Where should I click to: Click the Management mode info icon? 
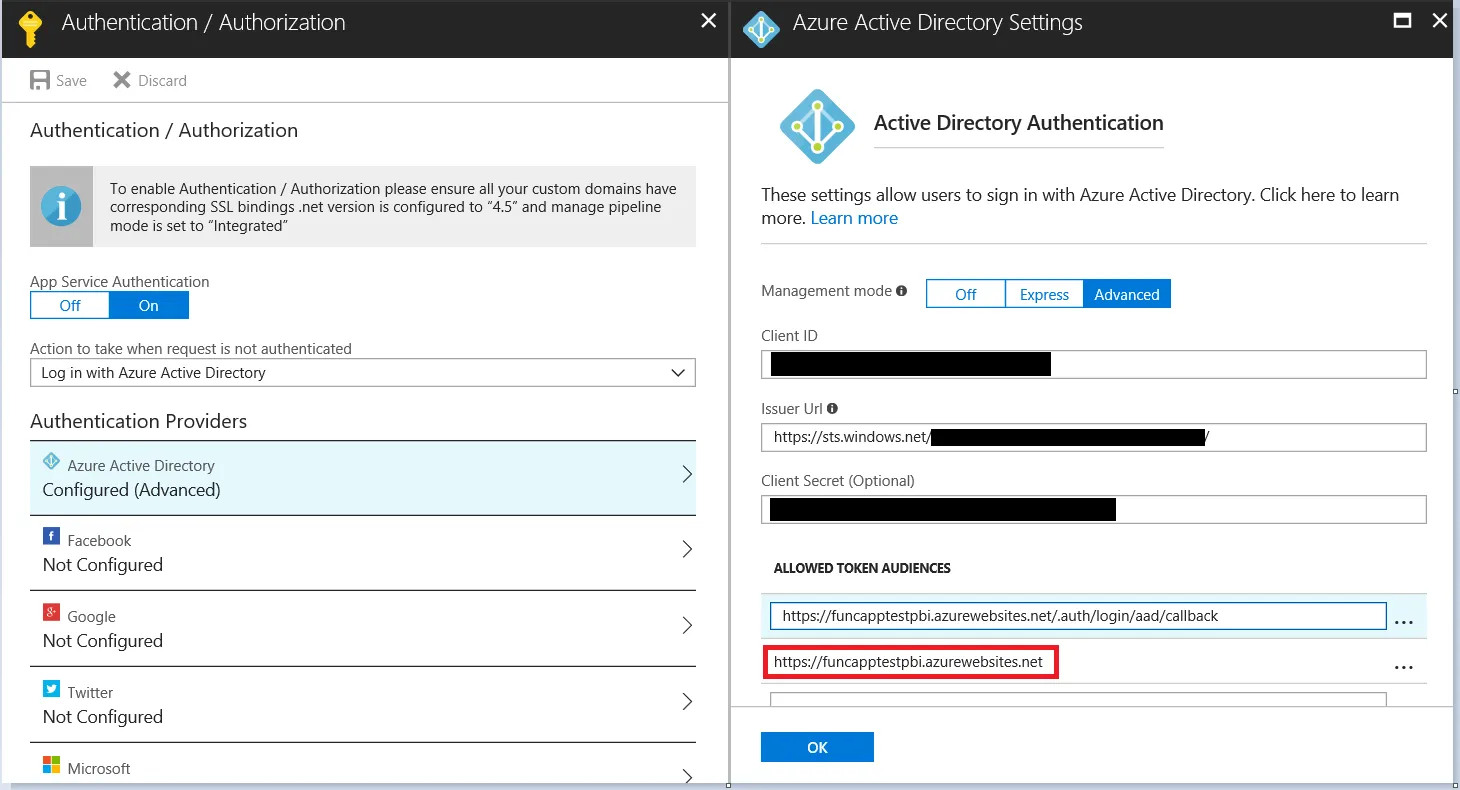click(902, 291)
